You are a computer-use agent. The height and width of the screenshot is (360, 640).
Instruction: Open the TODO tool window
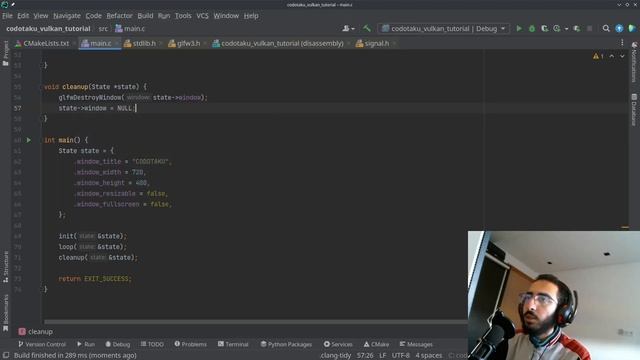pos(152,344)
